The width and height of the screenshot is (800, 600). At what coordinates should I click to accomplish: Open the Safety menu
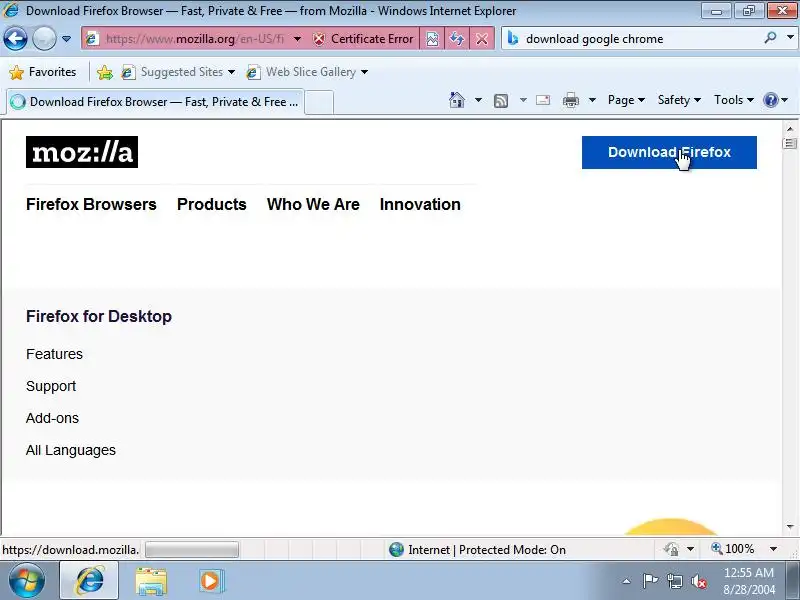point(679,100)
